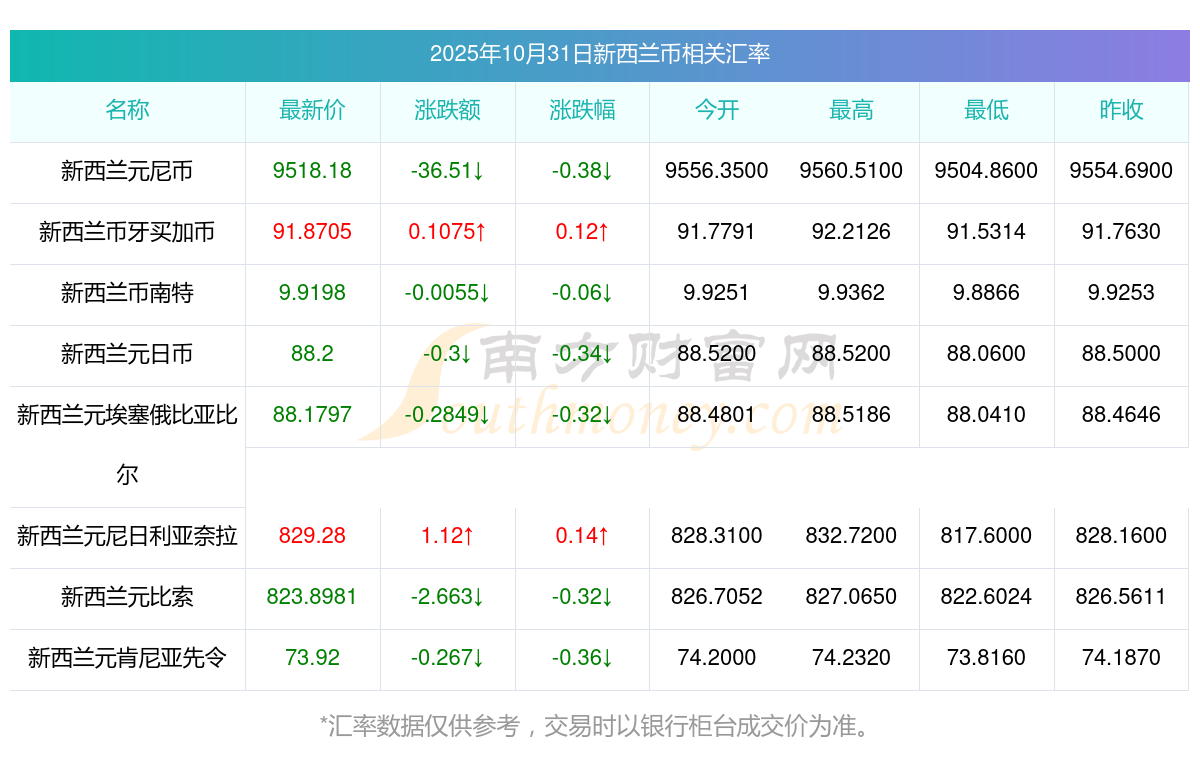
Task: Click the 新西兰元比索 row name
Action: point(127,597)
